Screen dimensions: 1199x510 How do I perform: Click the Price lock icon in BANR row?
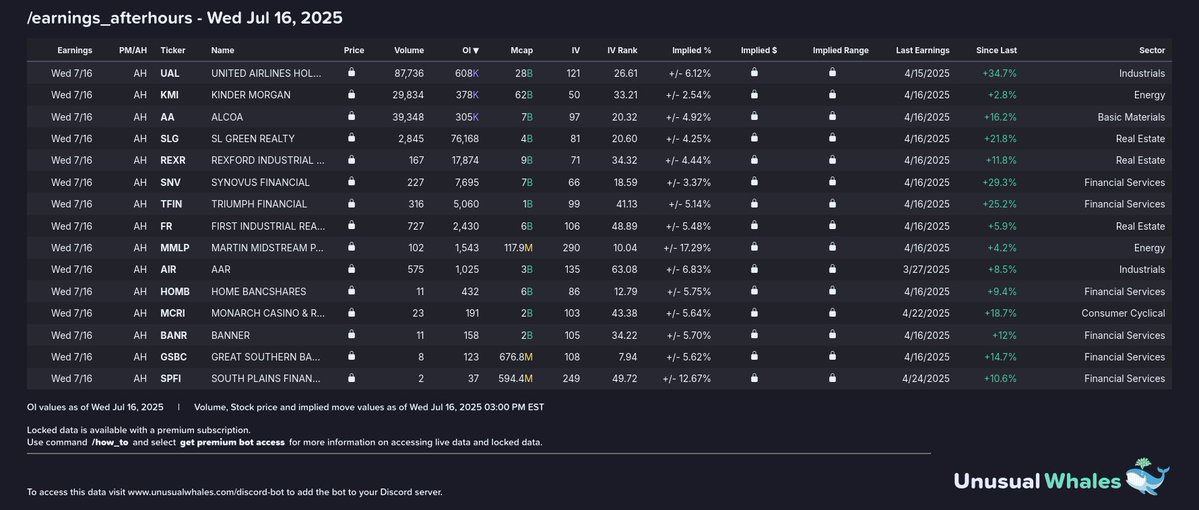coord(351,334)
